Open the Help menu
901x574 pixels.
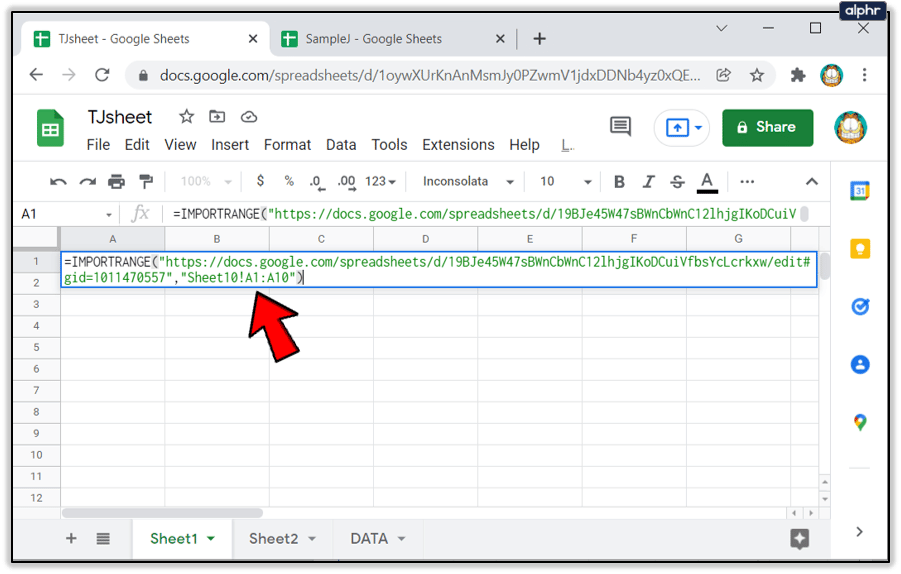pyautogui.click(x=524, y=145)
